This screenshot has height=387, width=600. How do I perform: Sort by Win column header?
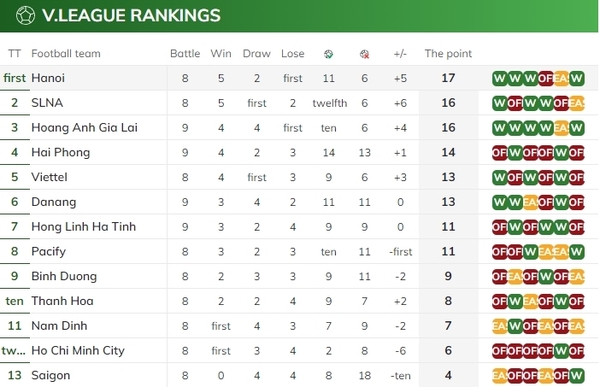click(x=221, y=54)
